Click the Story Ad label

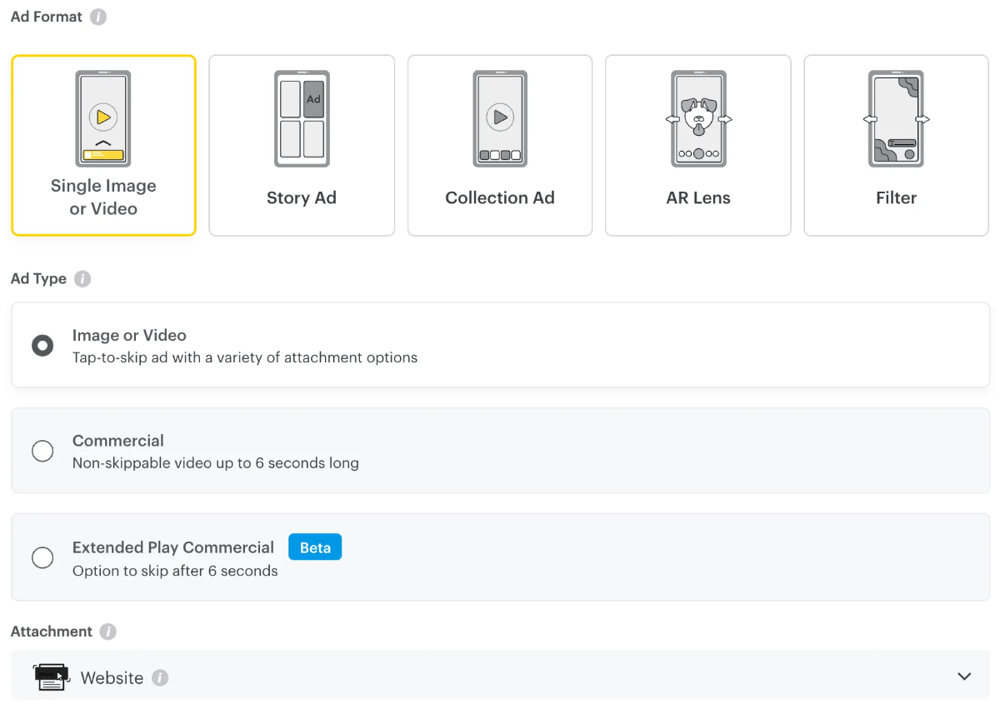[301, 198]
